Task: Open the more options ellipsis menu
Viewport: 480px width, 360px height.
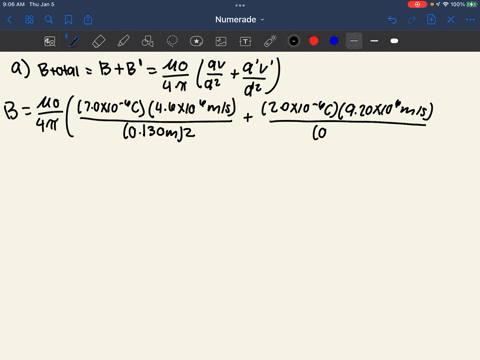Action: (470, 20)
